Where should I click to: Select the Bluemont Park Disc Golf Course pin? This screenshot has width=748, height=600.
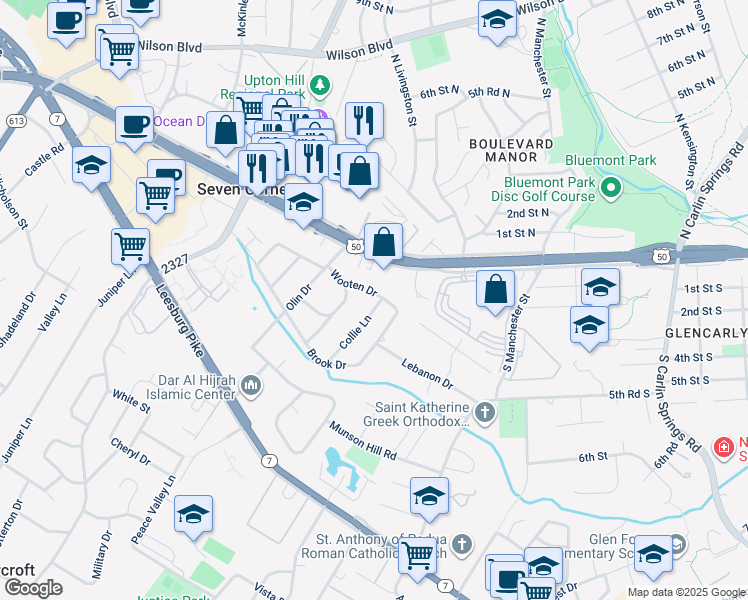pos(610,188)
